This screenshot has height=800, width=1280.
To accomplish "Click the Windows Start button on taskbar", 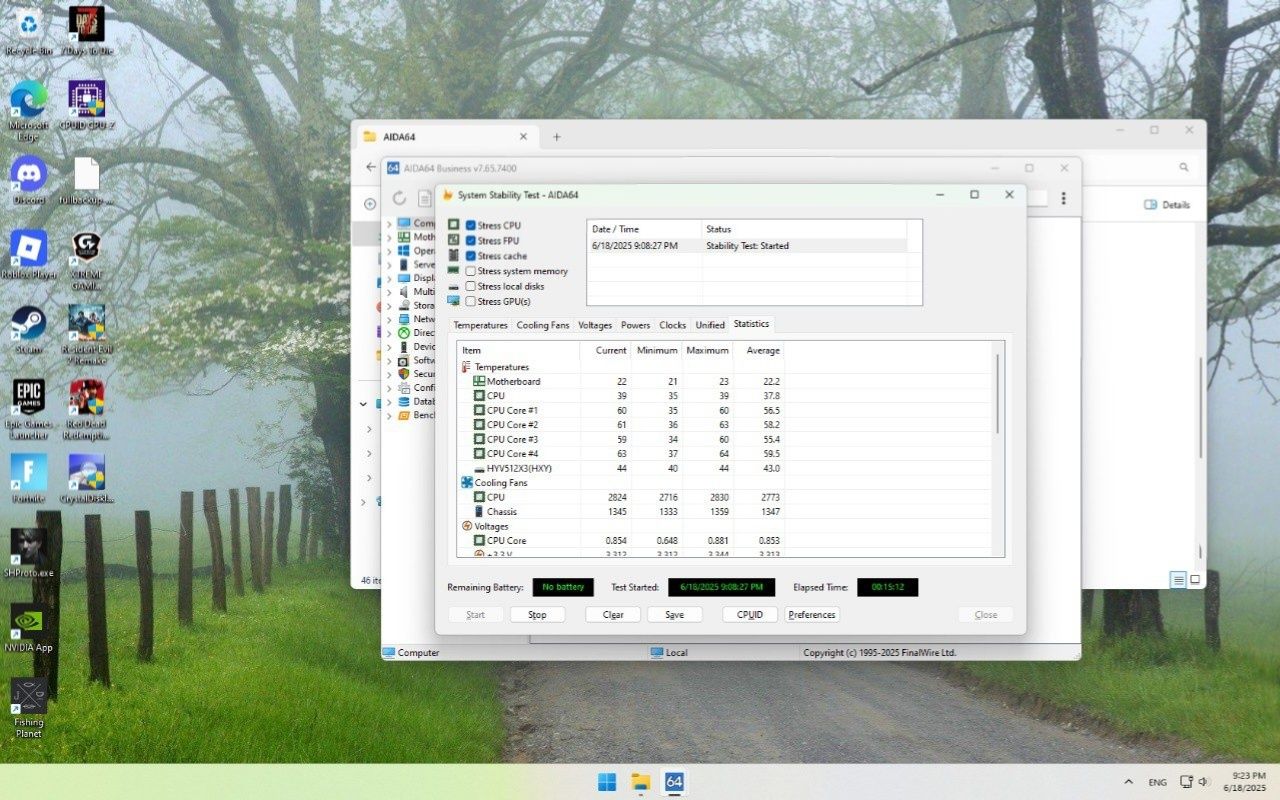I will (607, 781).
